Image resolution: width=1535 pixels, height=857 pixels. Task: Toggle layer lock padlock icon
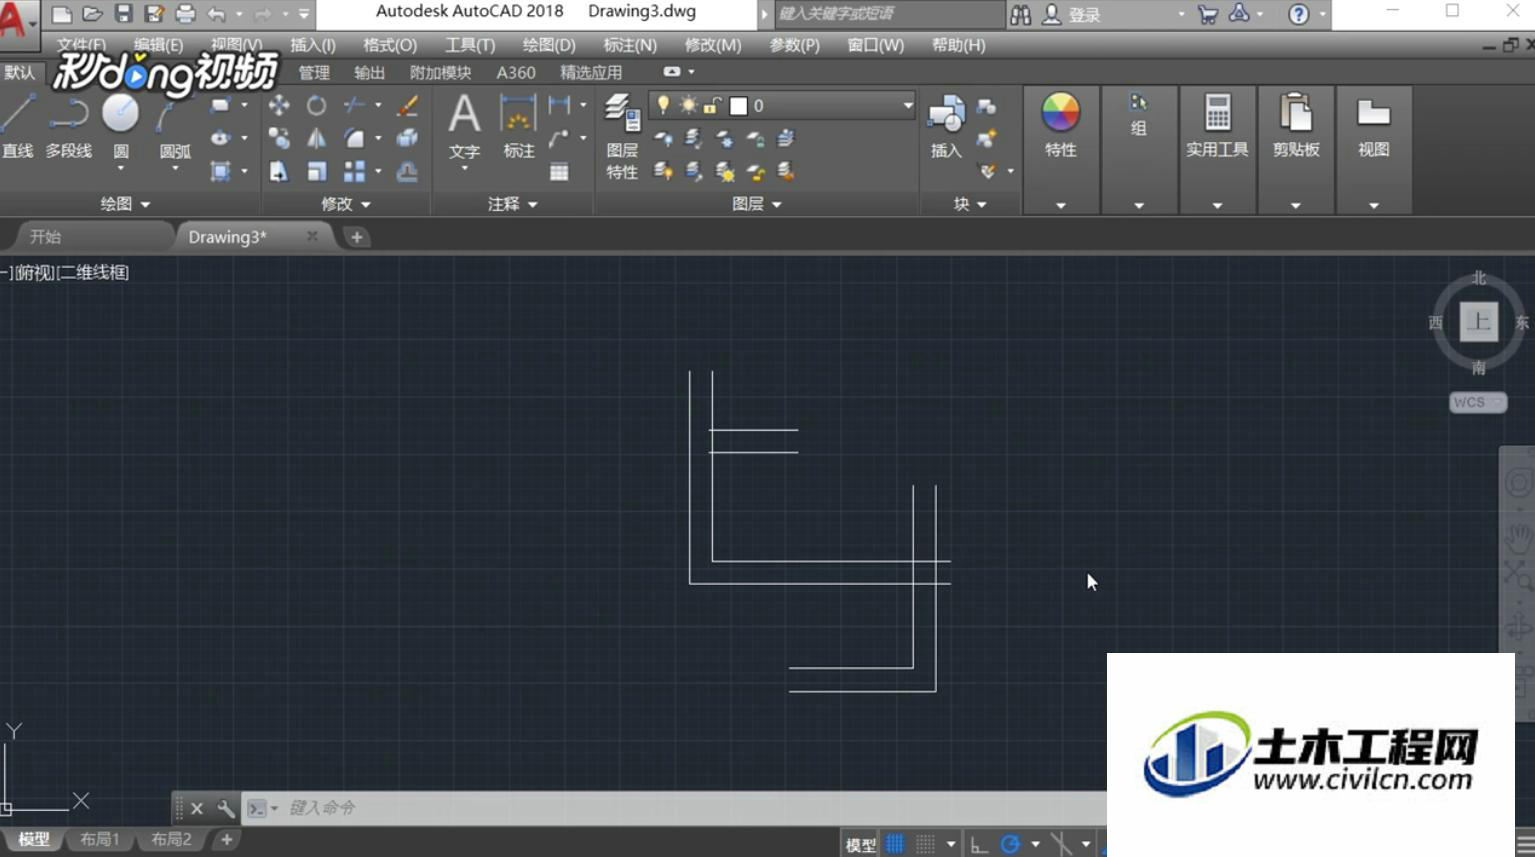point(712,105)
